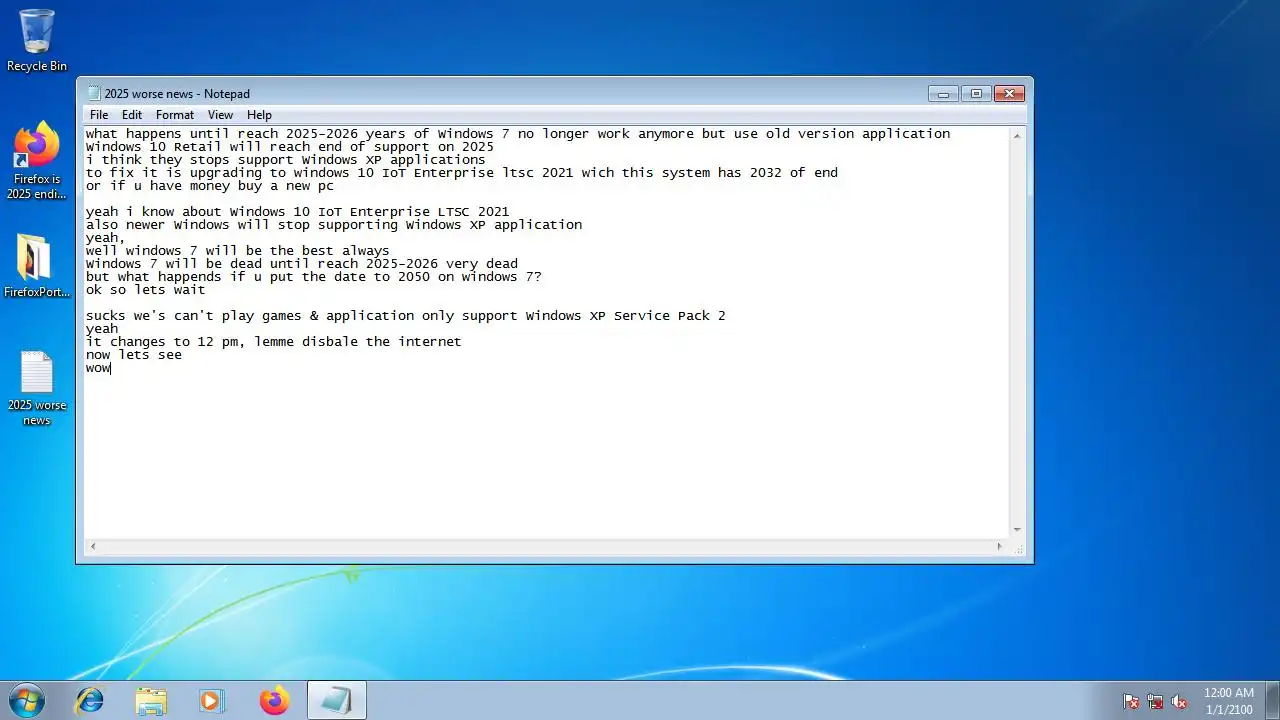Minimize the Notepad window
The height and width of the screenshot is (720, 1280).
coord(943,94)
